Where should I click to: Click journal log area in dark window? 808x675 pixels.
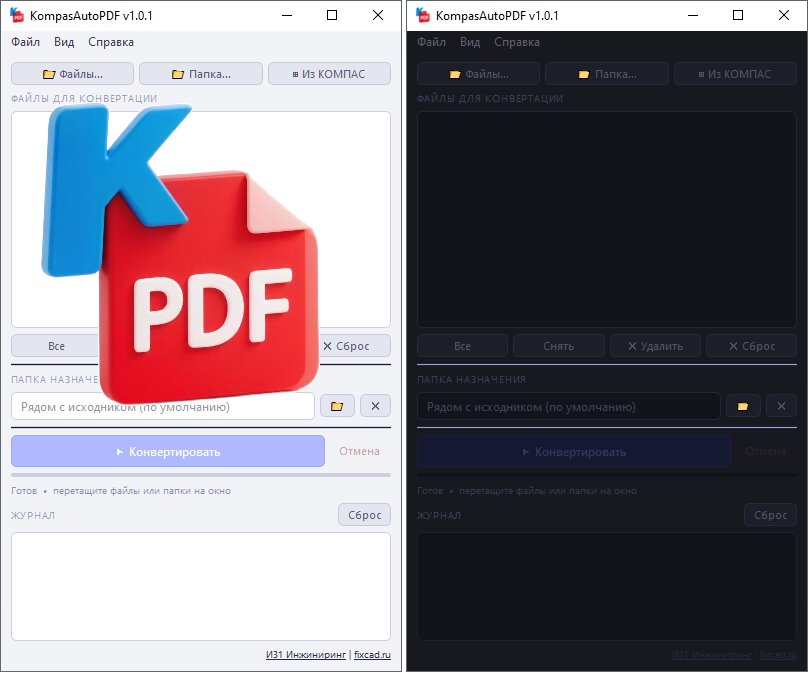[x=607, y=586]
